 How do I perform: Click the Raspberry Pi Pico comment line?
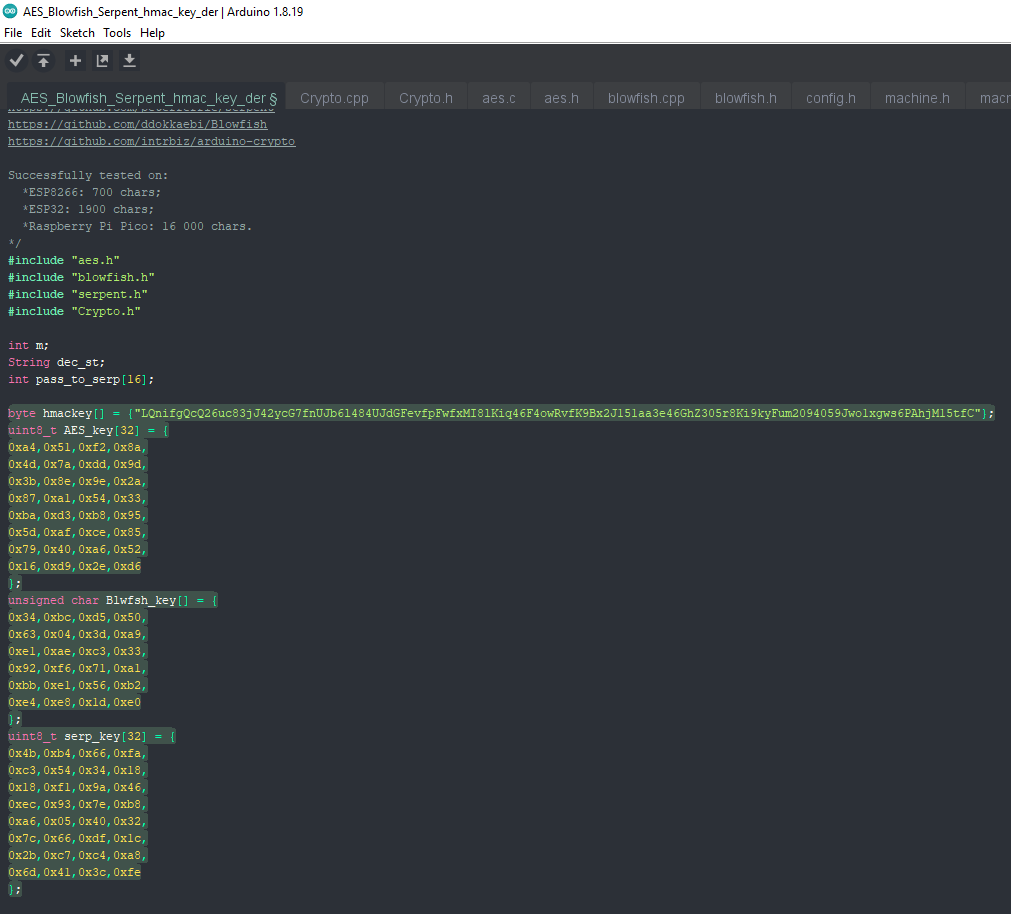click(137, 226)
